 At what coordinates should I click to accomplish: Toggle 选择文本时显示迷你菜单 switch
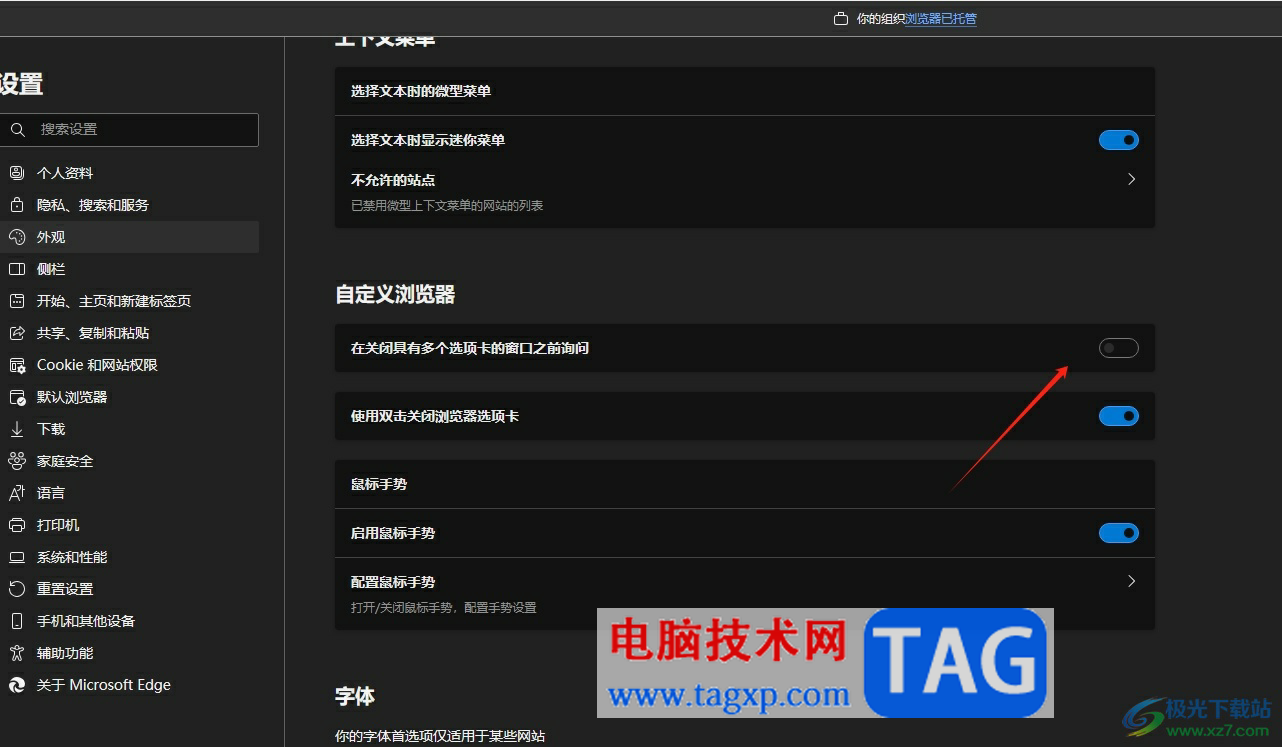click(1118, 139)
